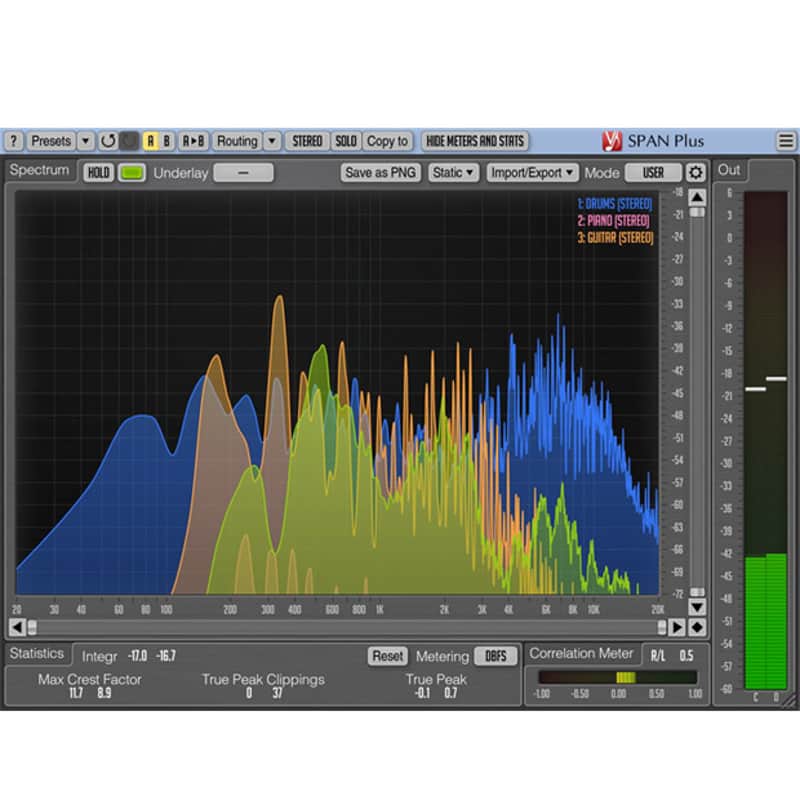
Task: Open the Static dropdown
Action: coord(453,173)
